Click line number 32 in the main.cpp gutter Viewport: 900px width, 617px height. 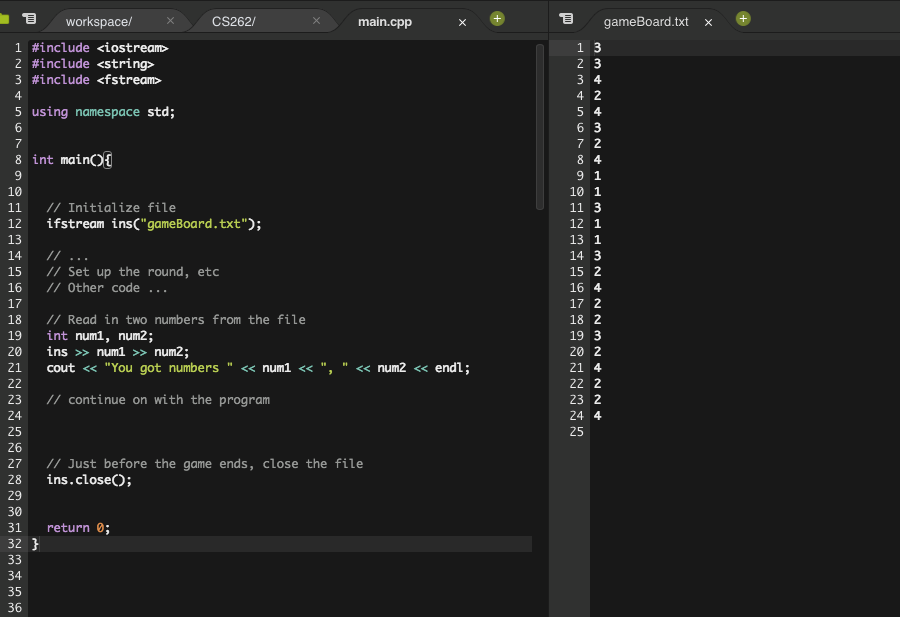14,544
